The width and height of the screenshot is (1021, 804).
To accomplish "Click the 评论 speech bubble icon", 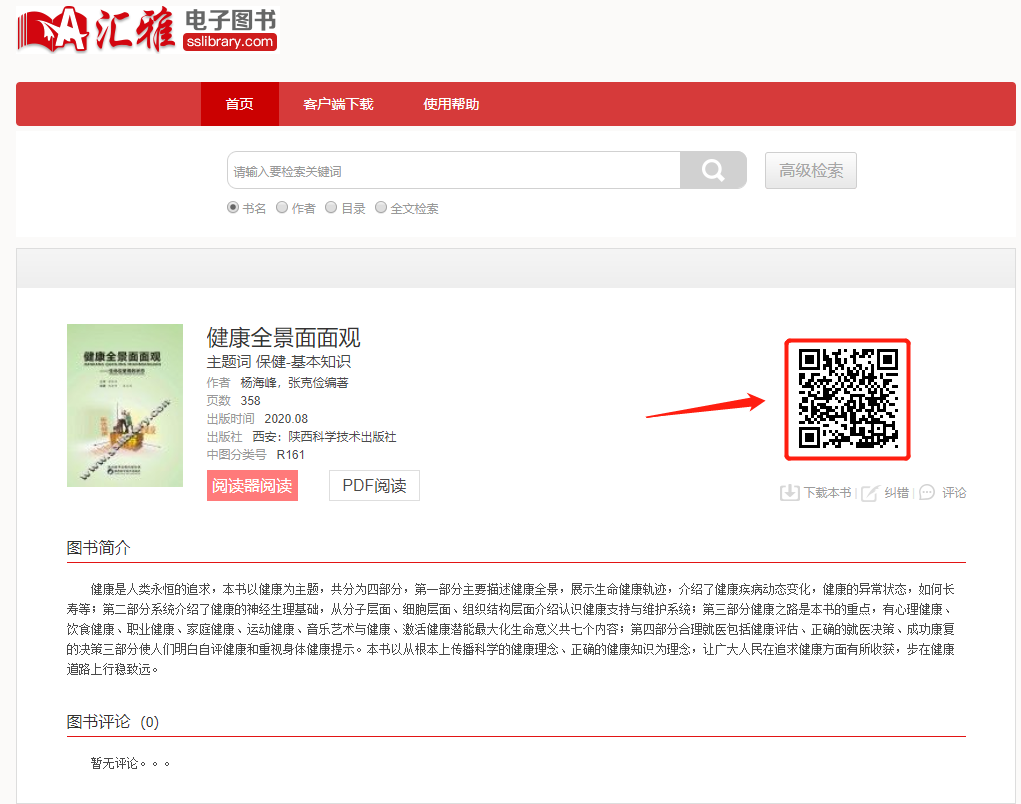I will pyautogui.click(x=927, y=492).
